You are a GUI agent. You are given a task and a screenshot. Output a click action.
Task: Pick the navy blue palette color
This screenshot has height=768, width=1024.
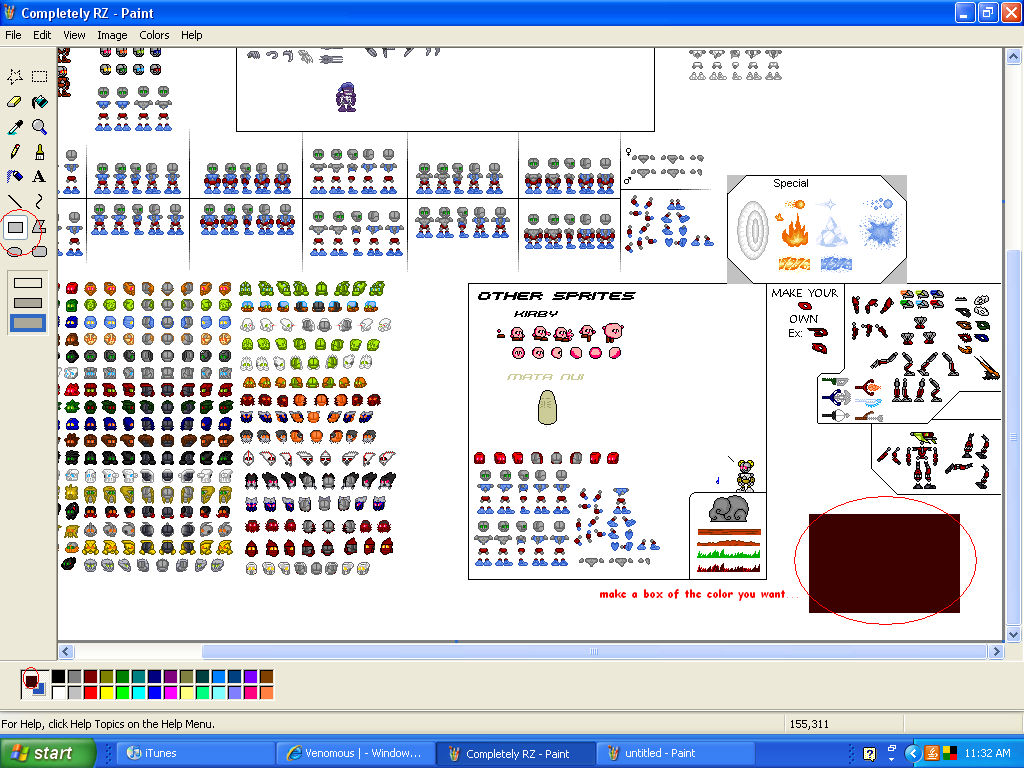click(x=154, y=677)
